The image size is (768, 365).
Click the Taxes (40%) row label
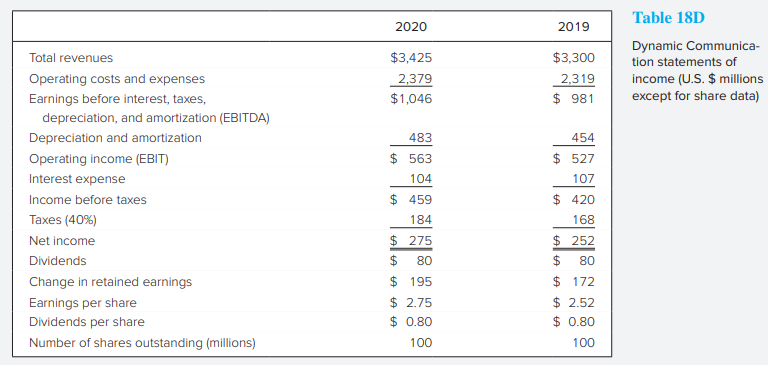pyautogui.click(x=63, y=220)
